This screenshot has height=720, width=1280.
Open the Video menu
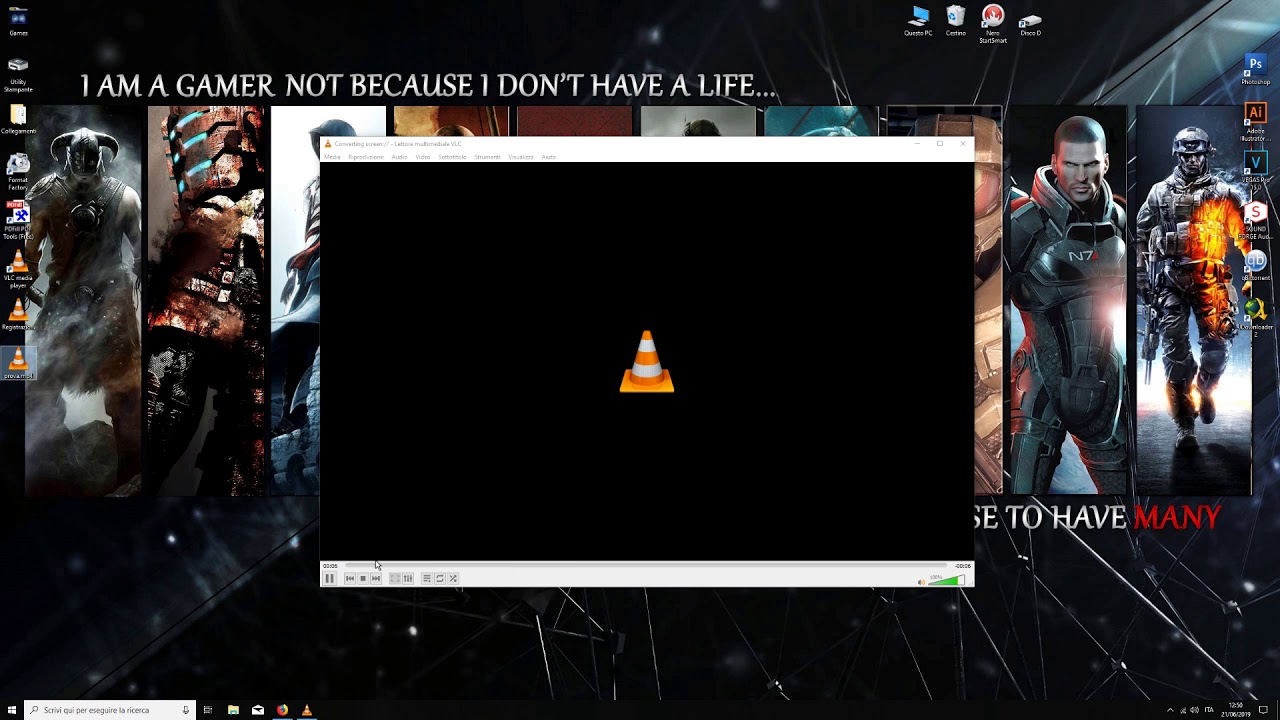[423, 157]
